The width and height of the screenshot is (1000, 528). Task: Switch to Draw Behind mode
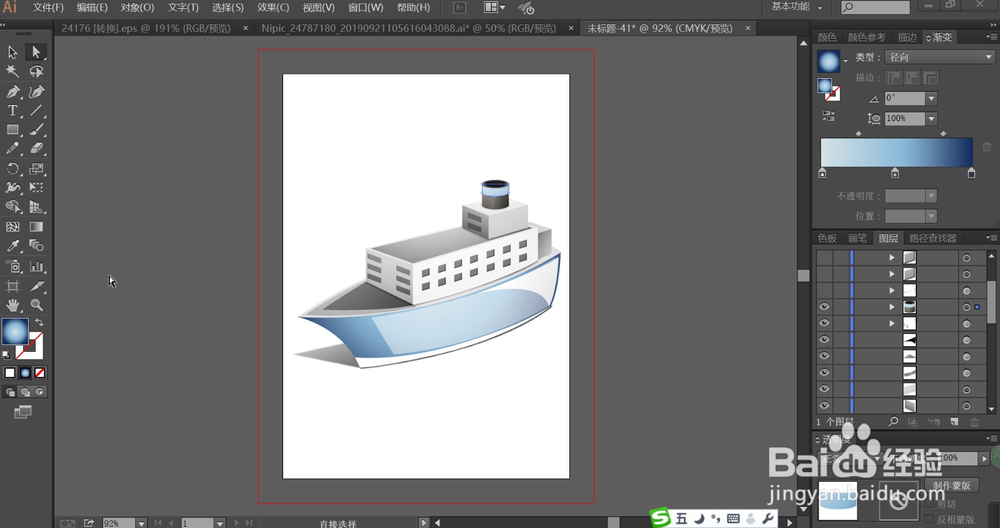pyautogui.click(x=25, y=392)
